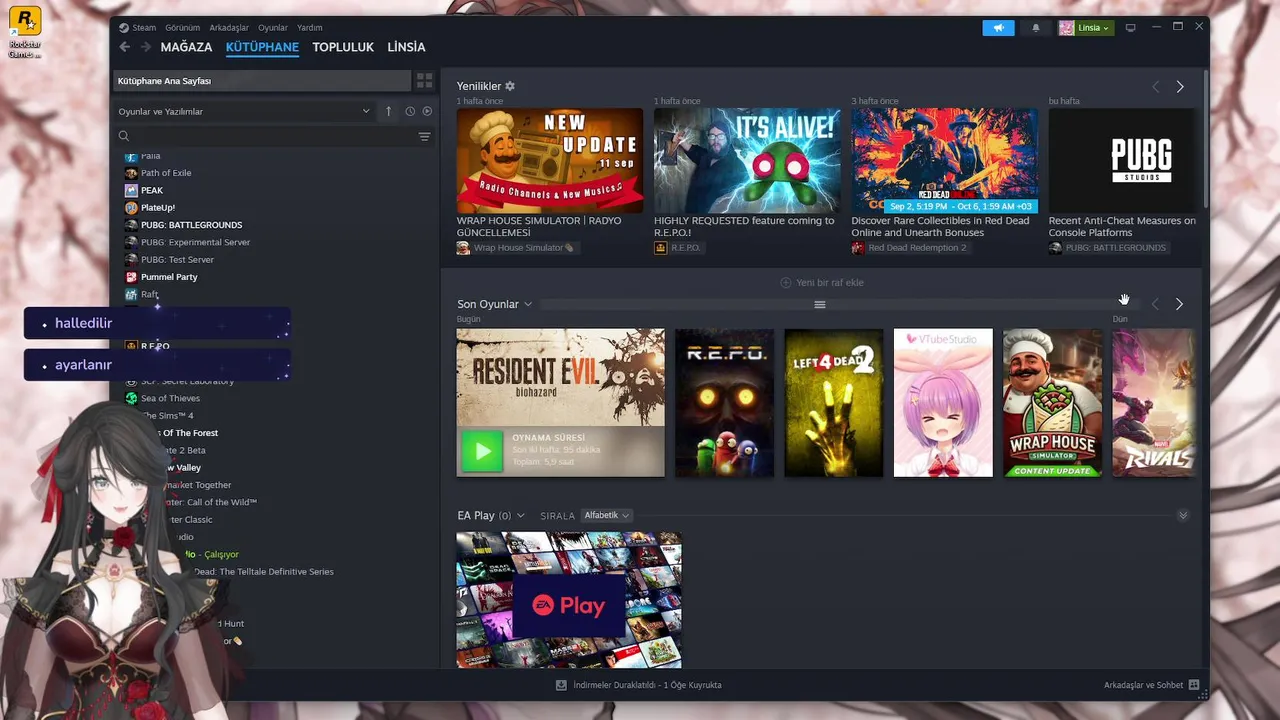1280x720 pixels.
Task: Go back using the Steam navigation arrow
Action: coord(125,47)
